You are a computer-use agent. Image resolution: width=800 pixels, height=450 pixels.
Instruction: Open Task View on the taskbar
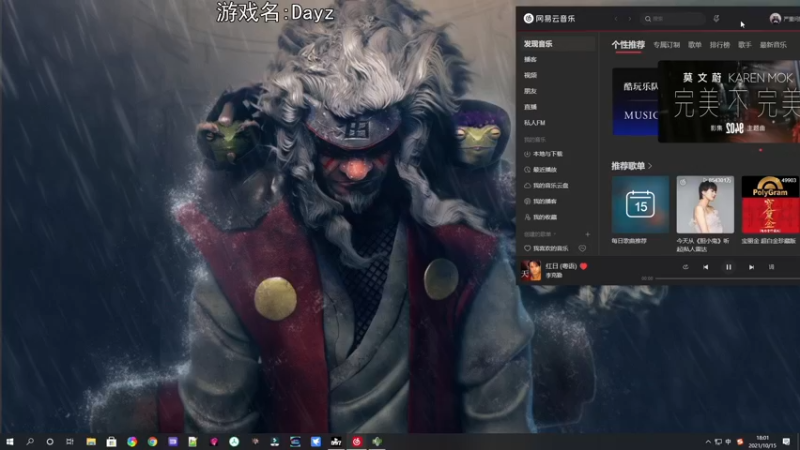tap(70, 441)
